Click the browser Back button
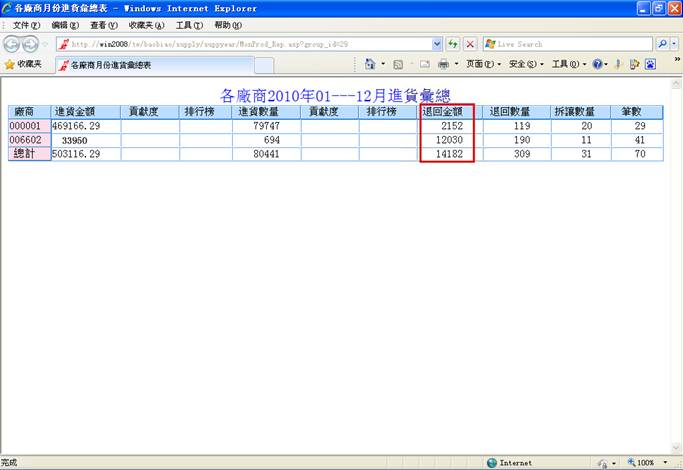The height and width of the screenshot is (470, 683). [12, 44]
